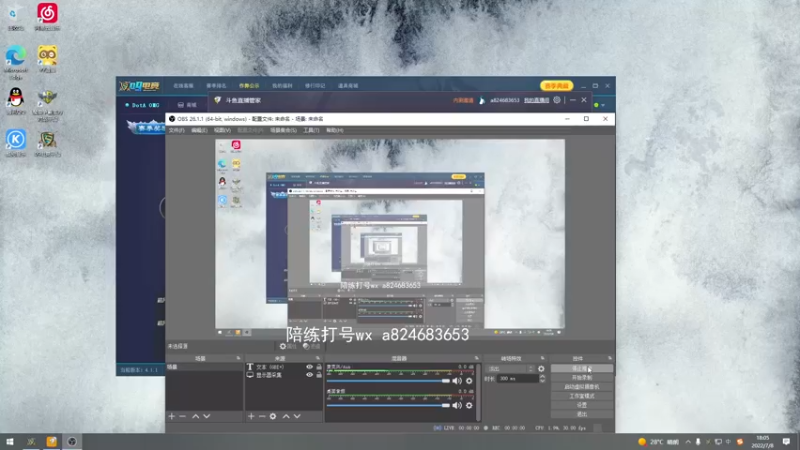Toggle 工作室模式 studio mode

pyautogui.click(x=582, y=396)
